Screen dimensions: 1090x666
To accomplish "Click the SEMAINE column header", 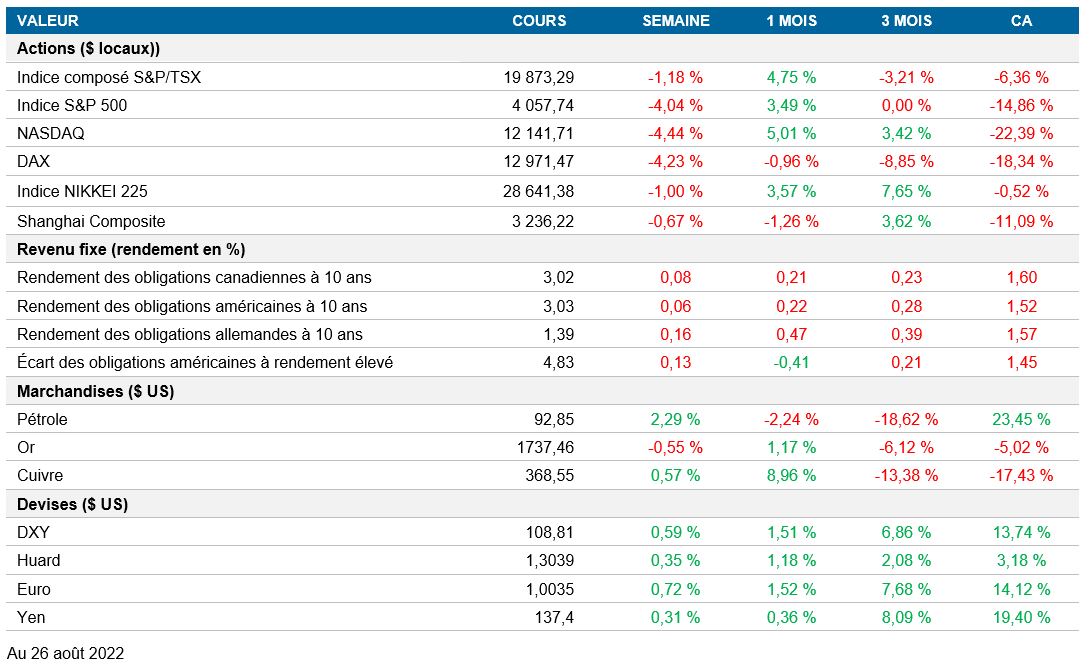I will pos(675,20).
